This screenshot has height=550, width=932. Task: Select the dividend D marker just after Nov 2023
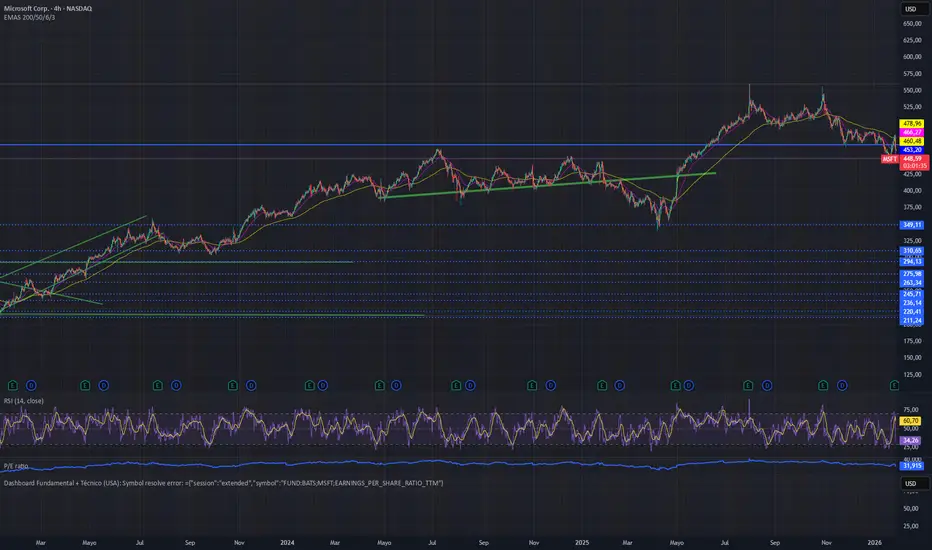click(251, 385)
